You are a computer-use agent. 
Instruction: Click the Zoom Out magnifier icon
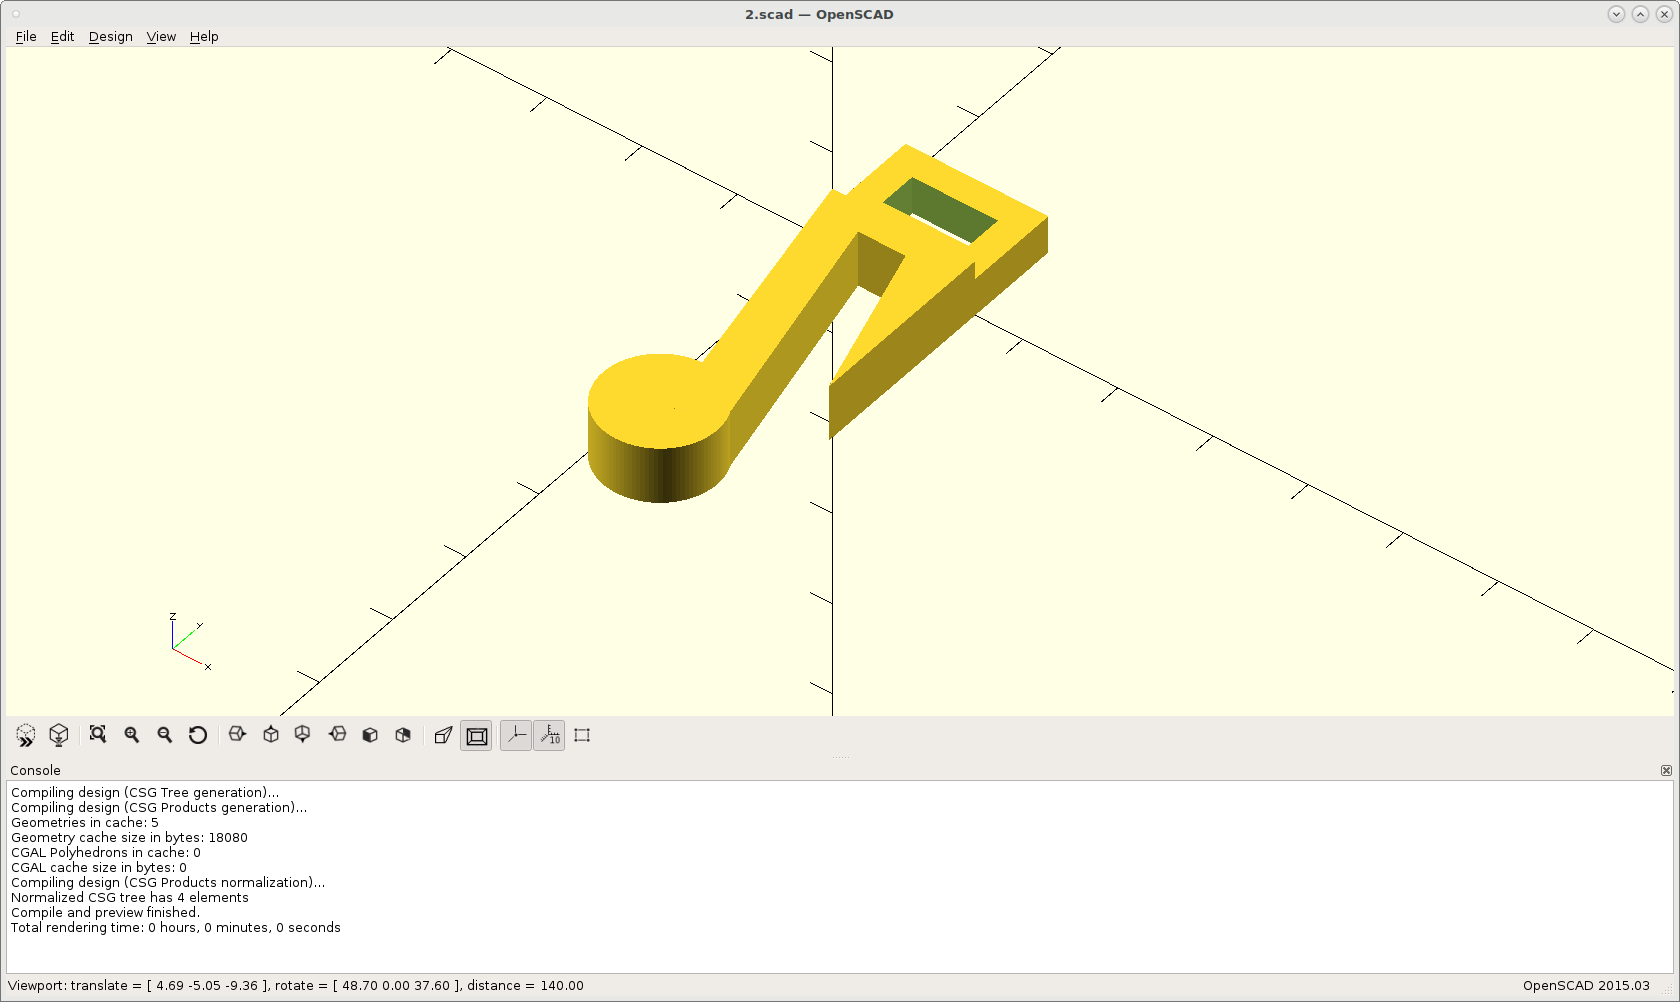tap(164, 735)
